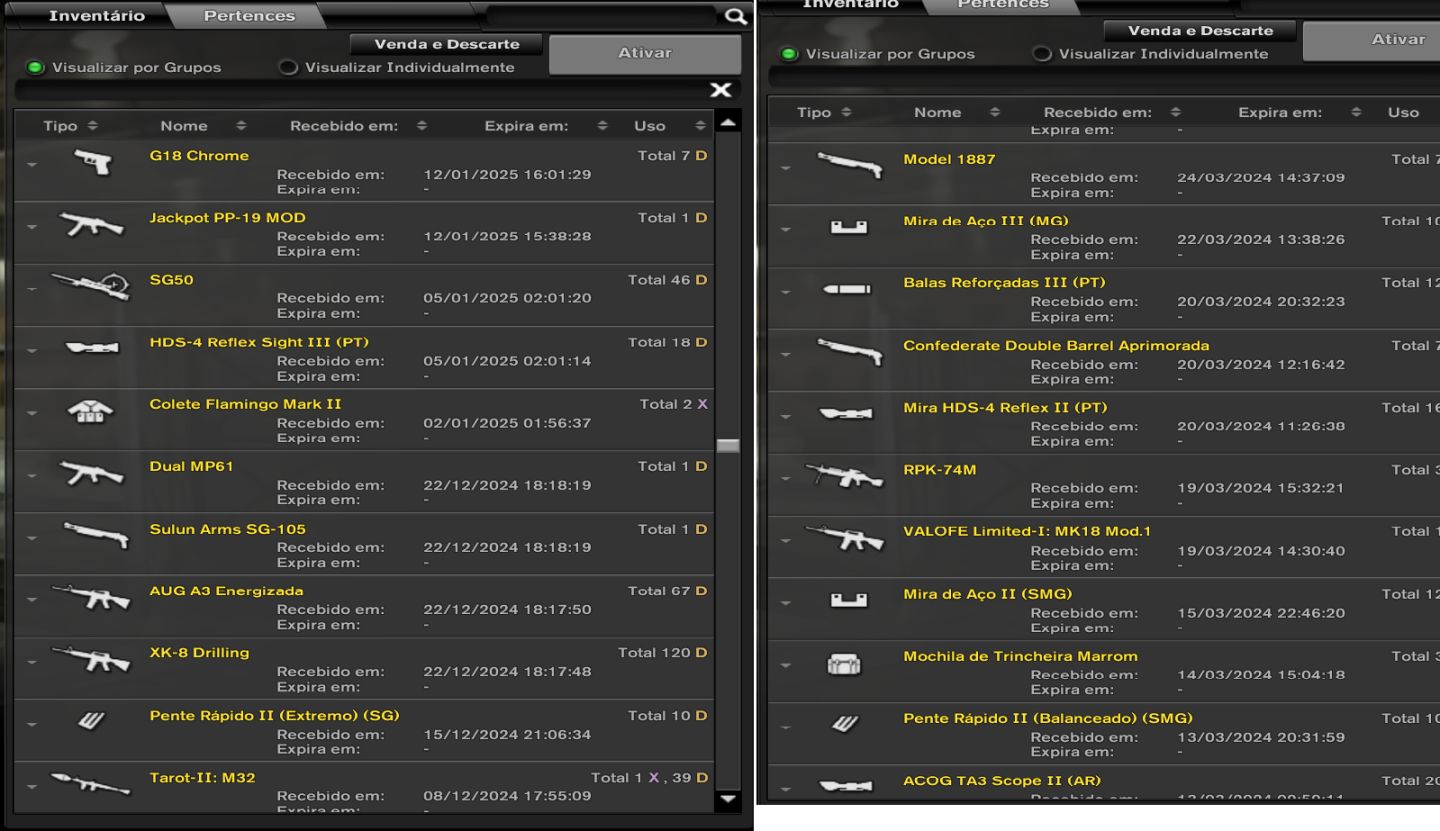Click Ativar button in left window
The height and width of the screenshot is (831, 1440).
pyautogui.click(x=645, y=53)
